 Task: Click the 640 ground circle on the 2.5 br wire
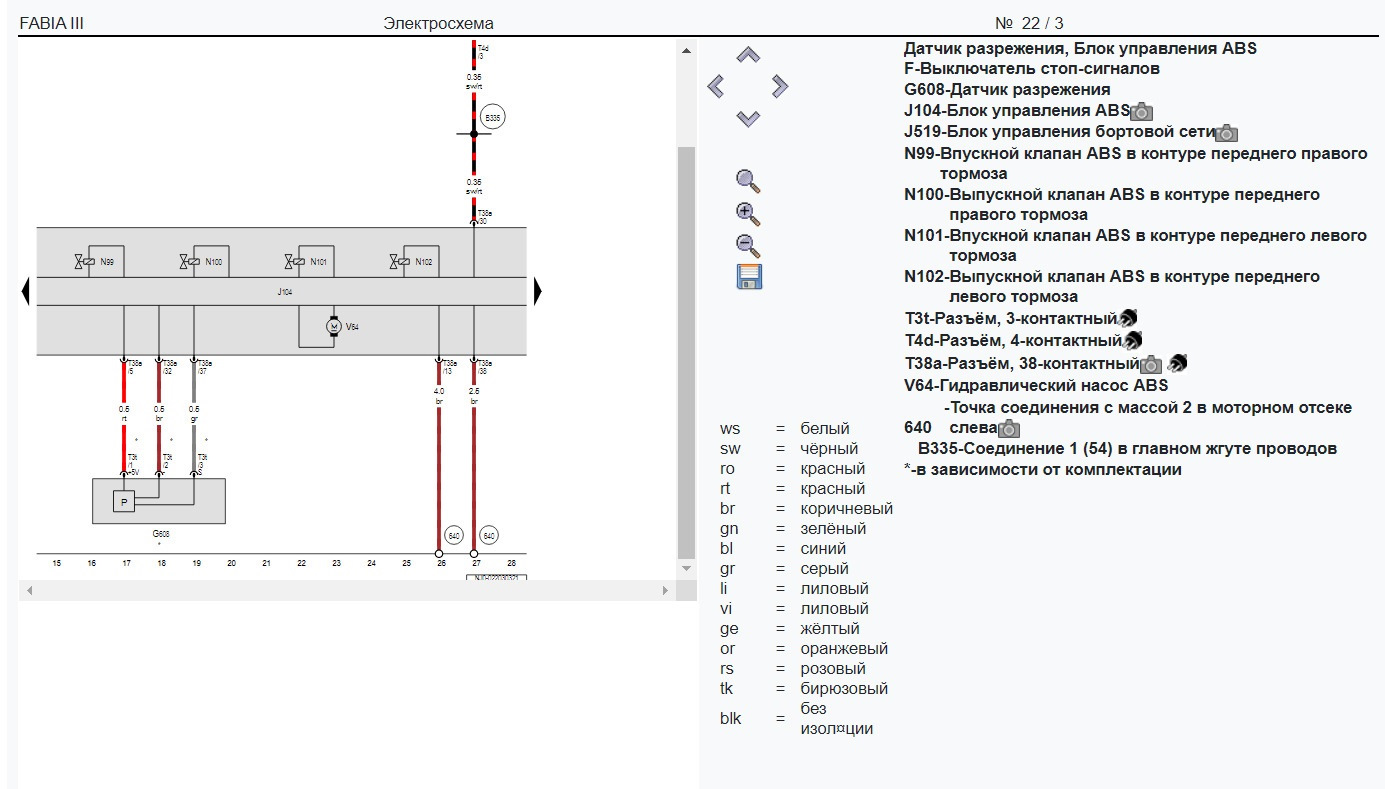tap(489, 536)
